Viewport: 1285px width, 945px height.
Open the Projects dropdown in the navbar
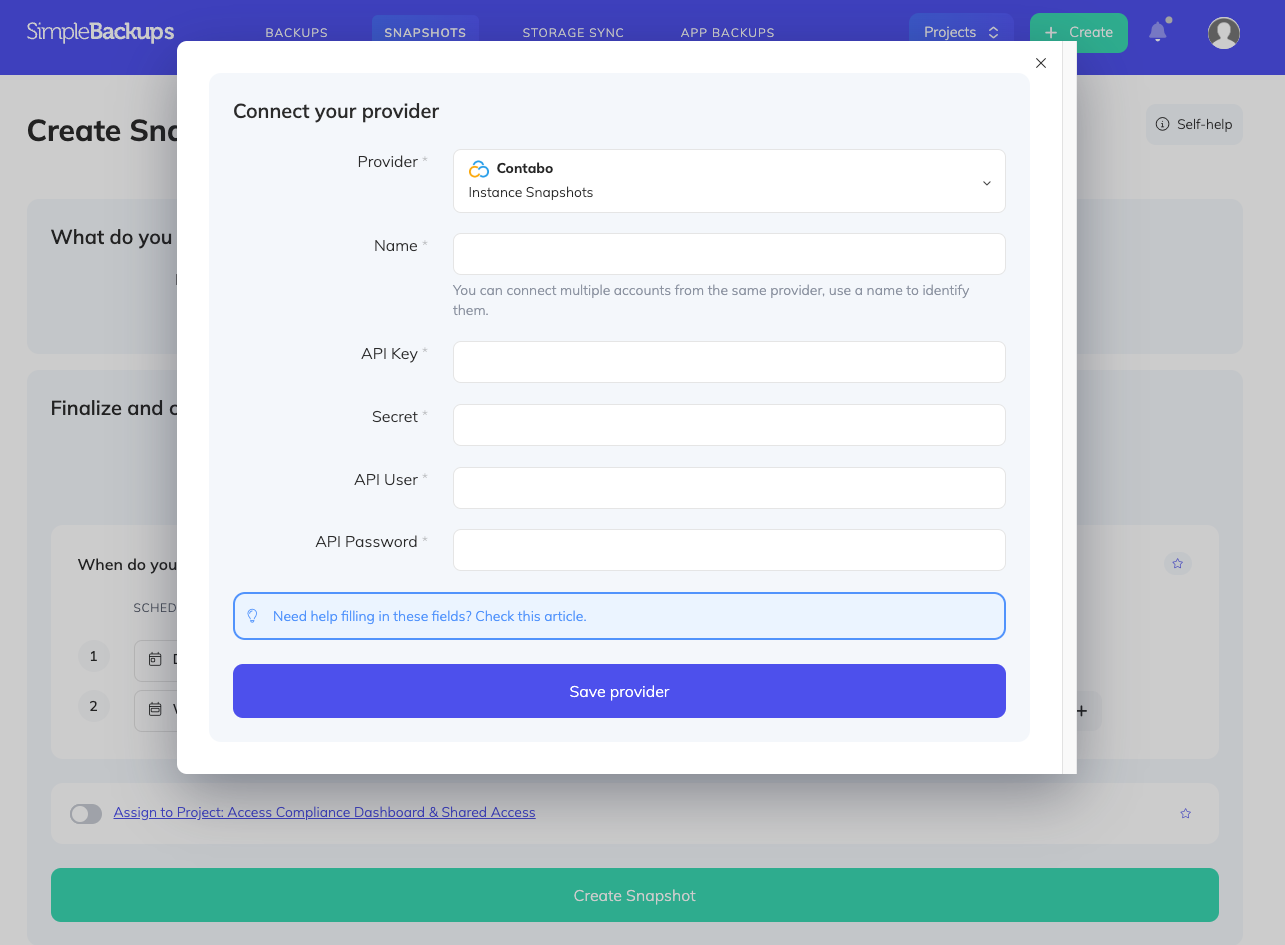960,31
